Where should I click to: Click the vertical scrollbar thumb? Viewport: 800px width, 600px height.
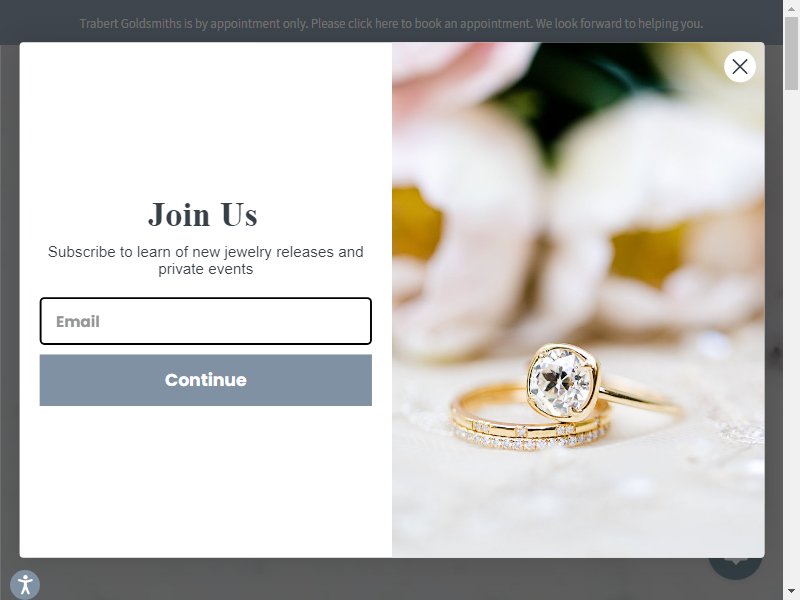click(x=791, y=54)
